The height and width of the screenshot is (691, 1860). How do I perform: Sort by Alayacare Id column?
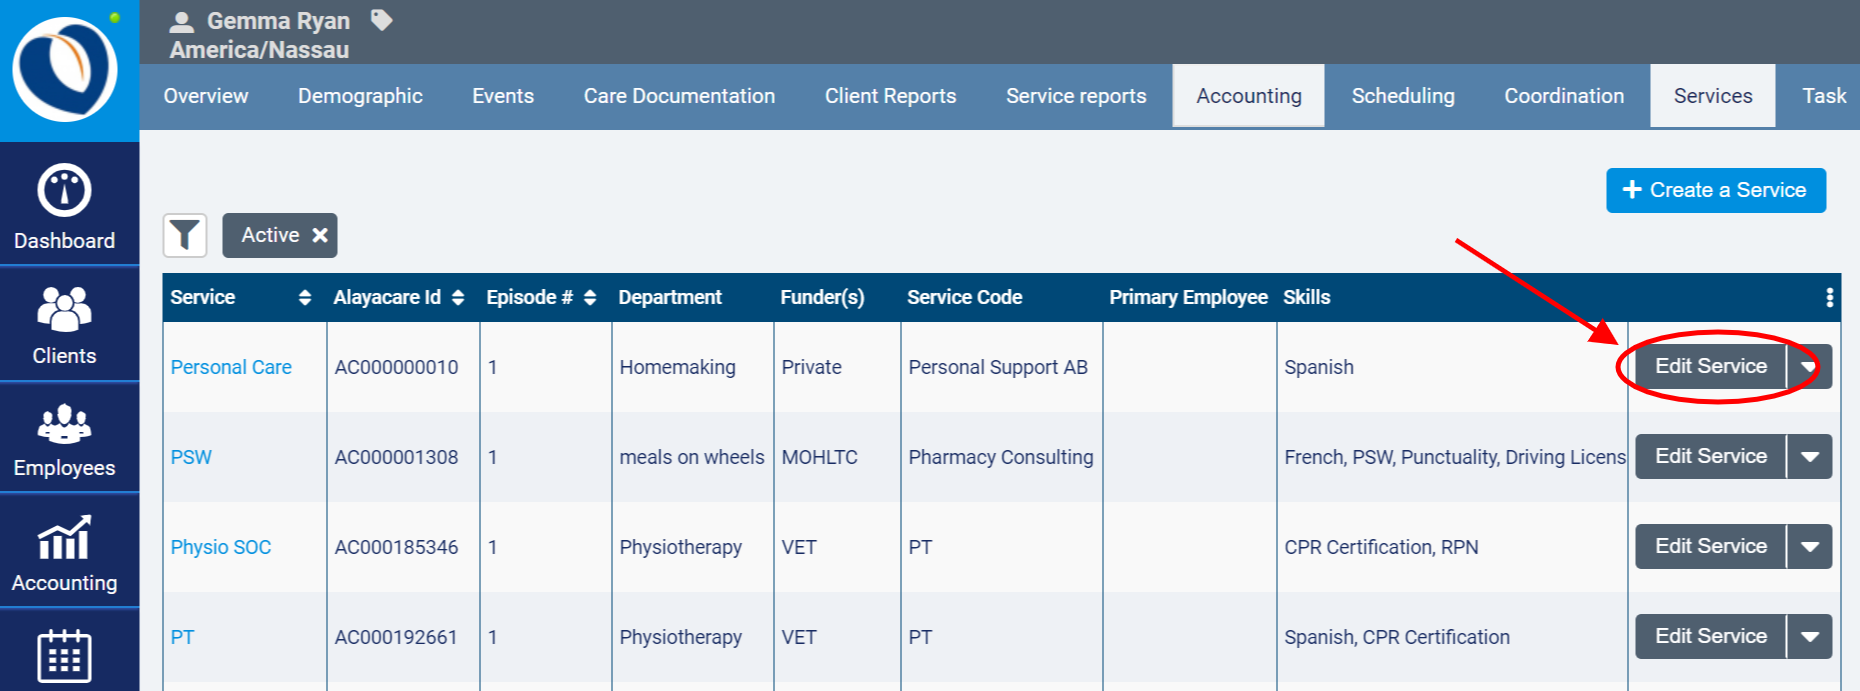[458, 298]
